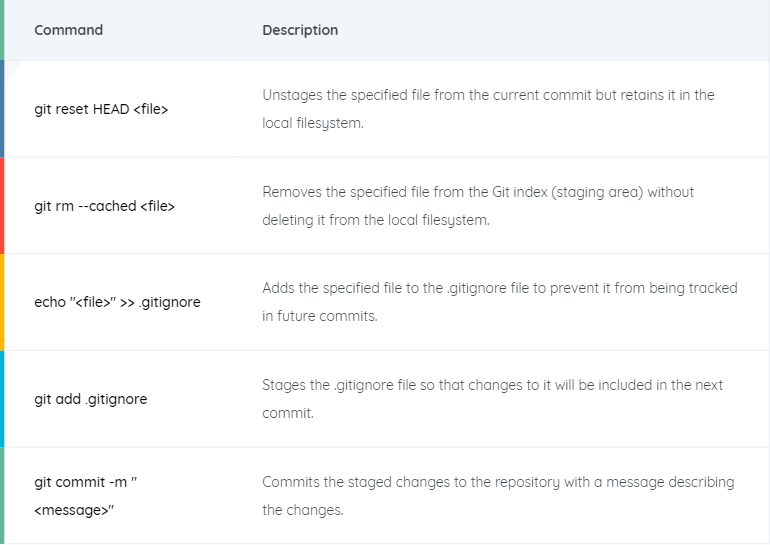The image size is (770, 545).
Task: Click the green color bar beside git commit row
Action: pyautogui.click(x=2, y=496)
